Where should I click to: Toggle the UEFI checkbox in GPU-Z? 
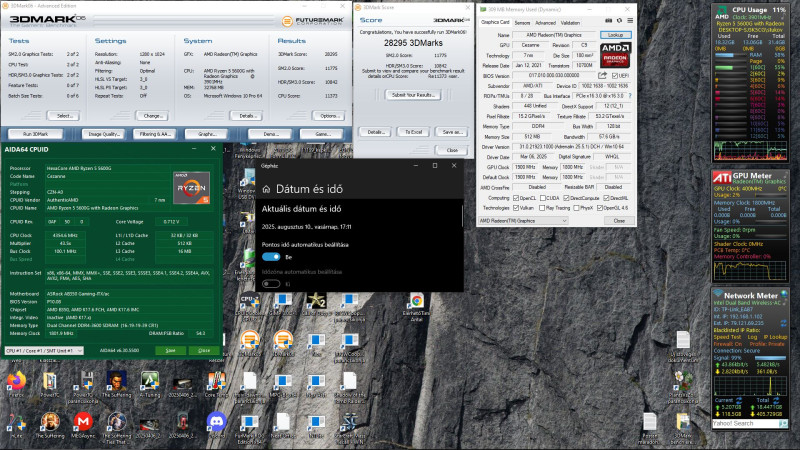pyautogui.click(x=615, y=76)
